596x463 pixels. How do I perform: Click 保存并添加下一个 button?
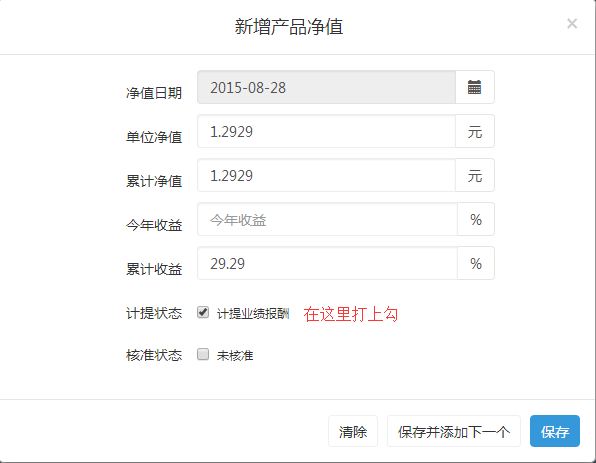[454, 431]
